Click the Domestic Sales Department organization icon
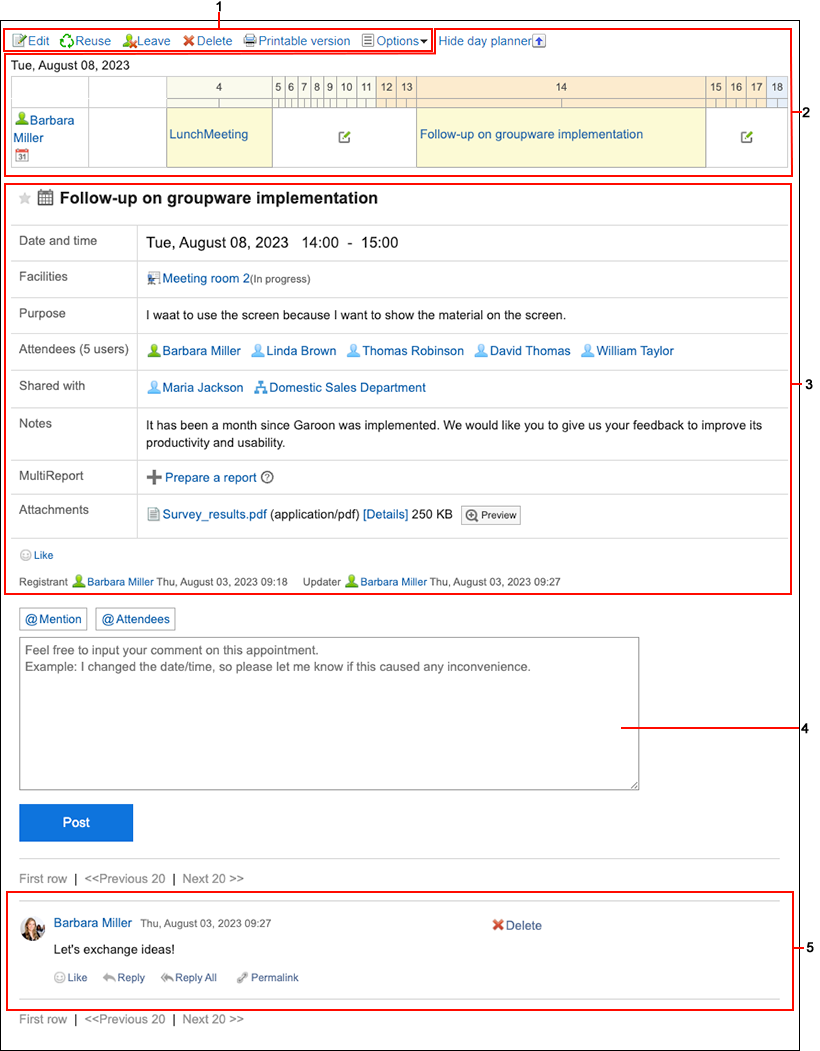The width and height of the screenshot is (820, 1051). [261, 387]
